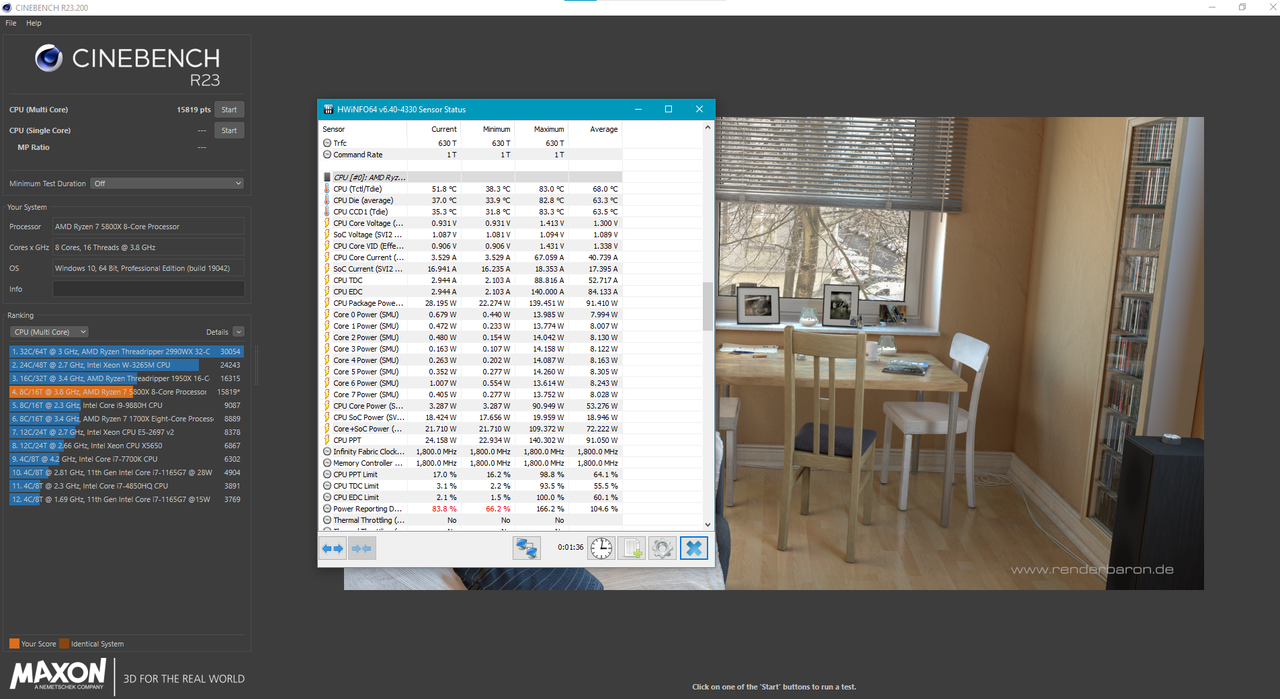Select the CPU PPT sensor row
Image resolution: width=1280 pixels, height=699 pixels.
(471, 440)
